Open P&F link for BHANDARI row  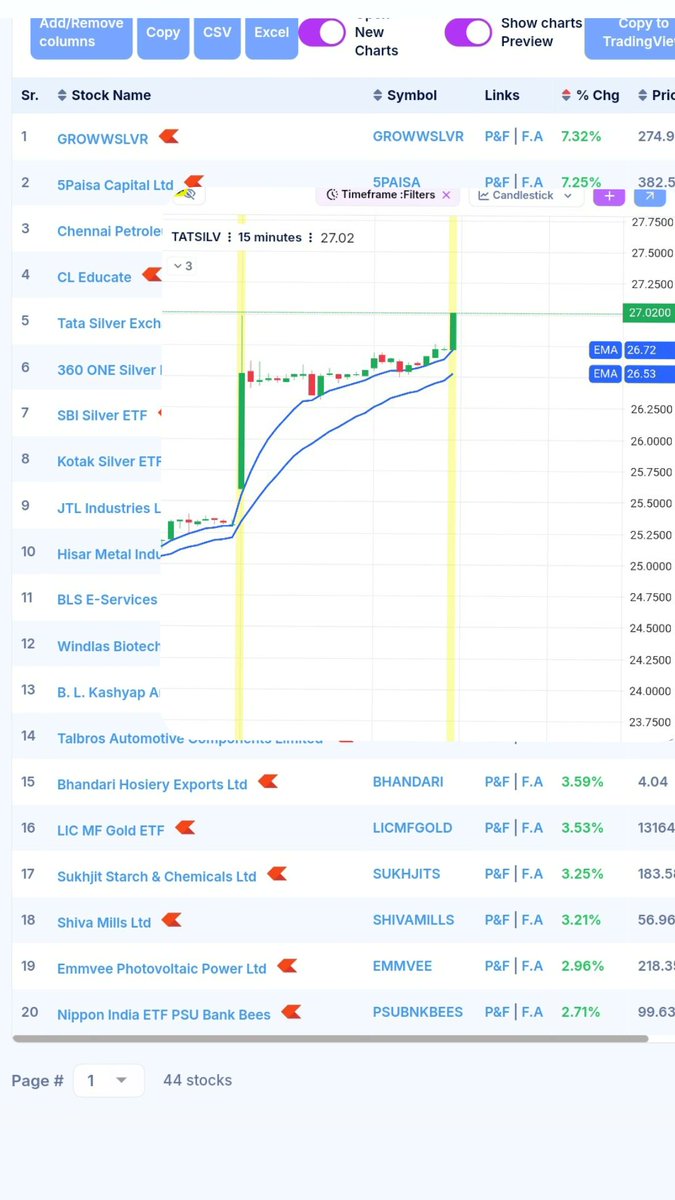[x=497, y=782]
